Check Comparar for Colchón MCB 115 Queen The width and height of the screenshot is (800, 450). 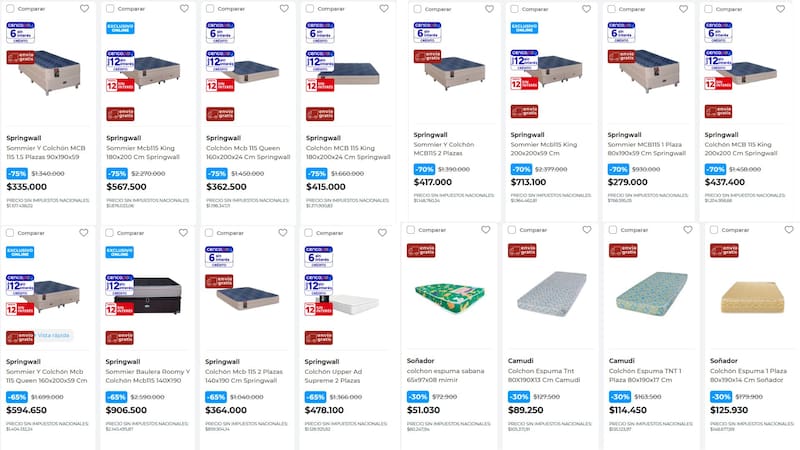point(213,8)
